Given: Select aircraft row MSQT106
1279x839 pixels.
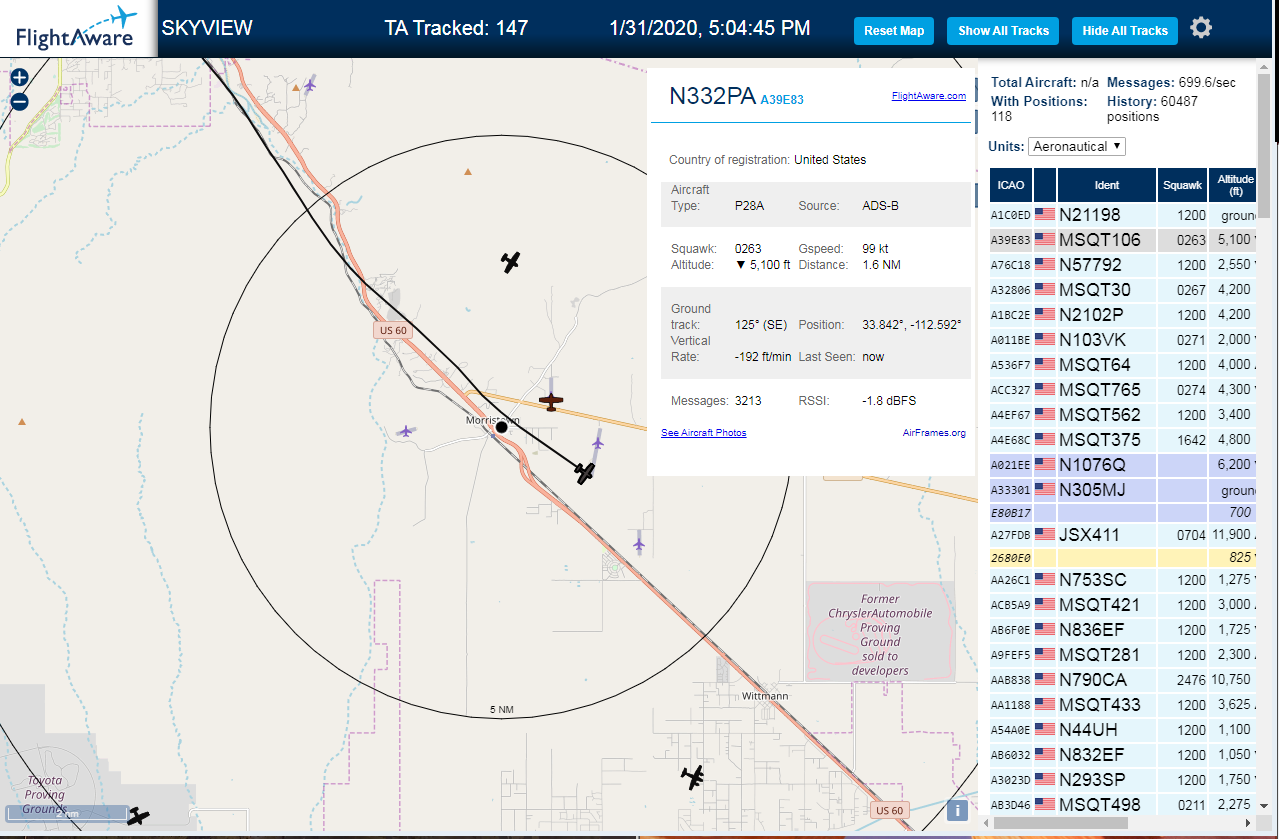Looking at the screenshot, I should coord(1124,240).
